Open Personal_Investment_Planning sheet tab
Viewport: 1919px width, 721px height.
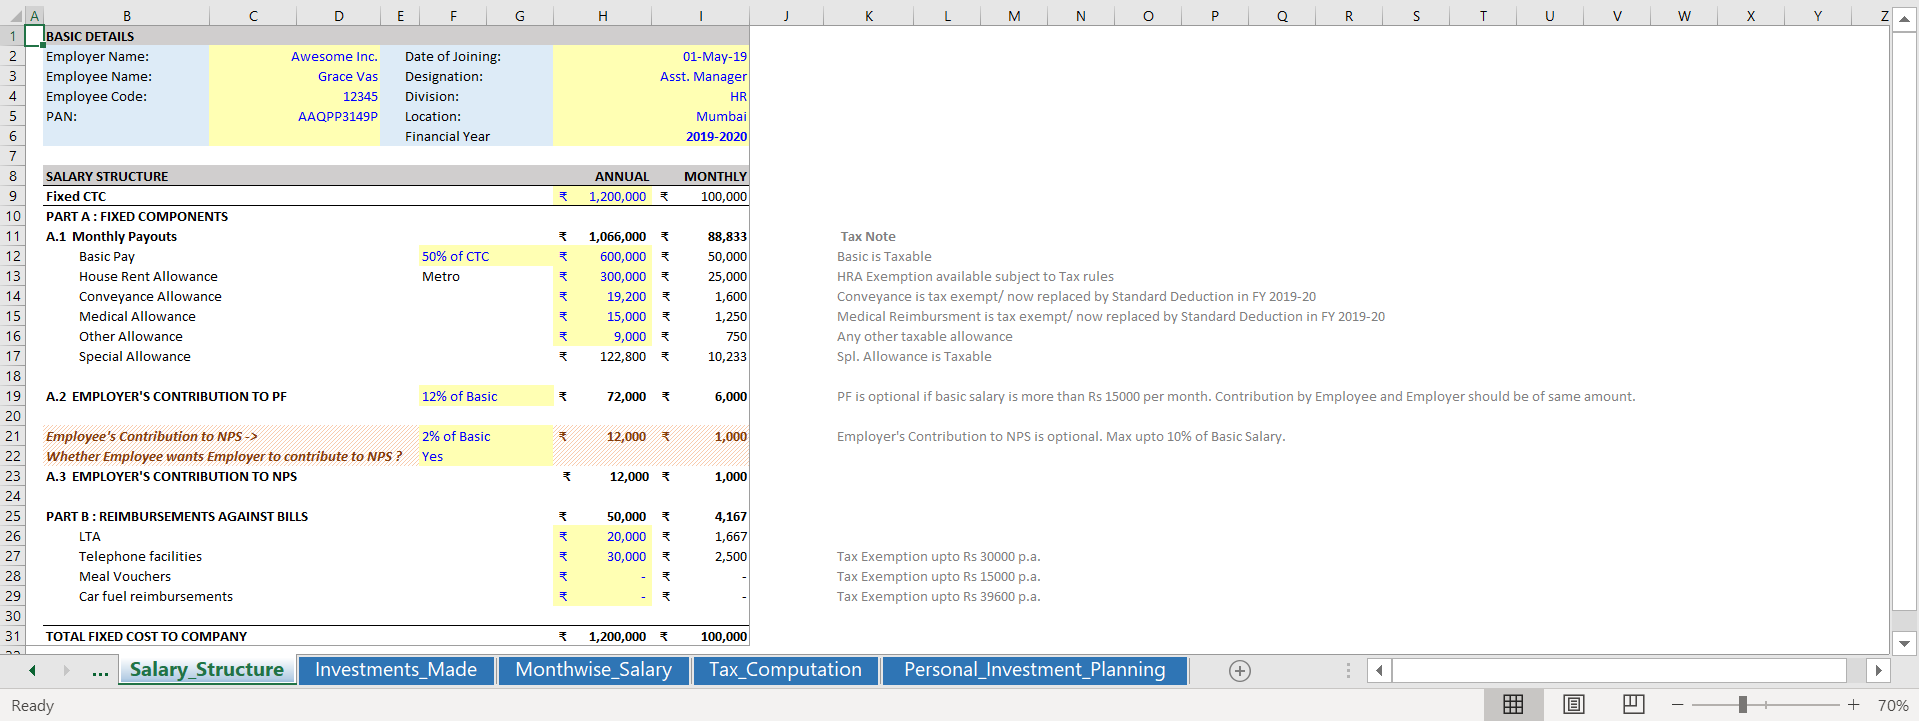point(1034,670)
